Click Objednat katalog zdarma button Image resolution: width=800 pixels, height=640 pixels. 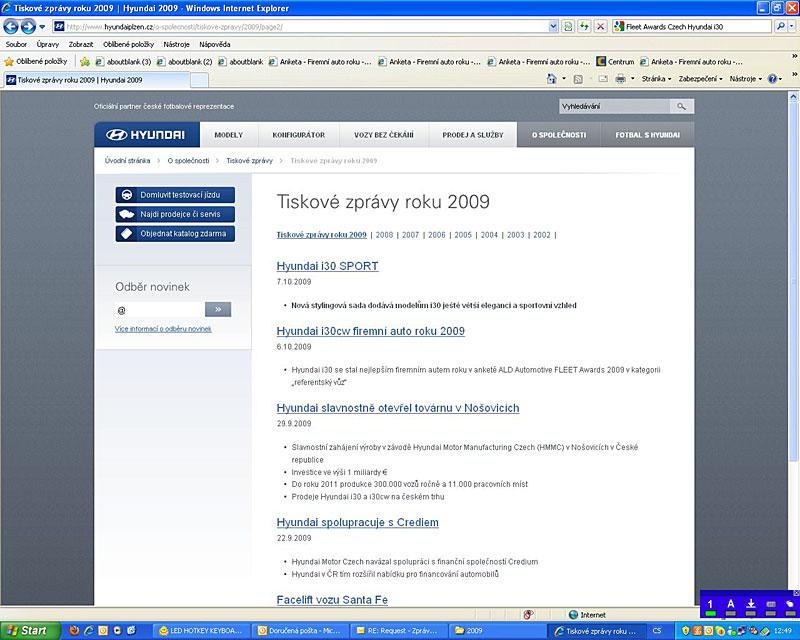tap(175, 234)
